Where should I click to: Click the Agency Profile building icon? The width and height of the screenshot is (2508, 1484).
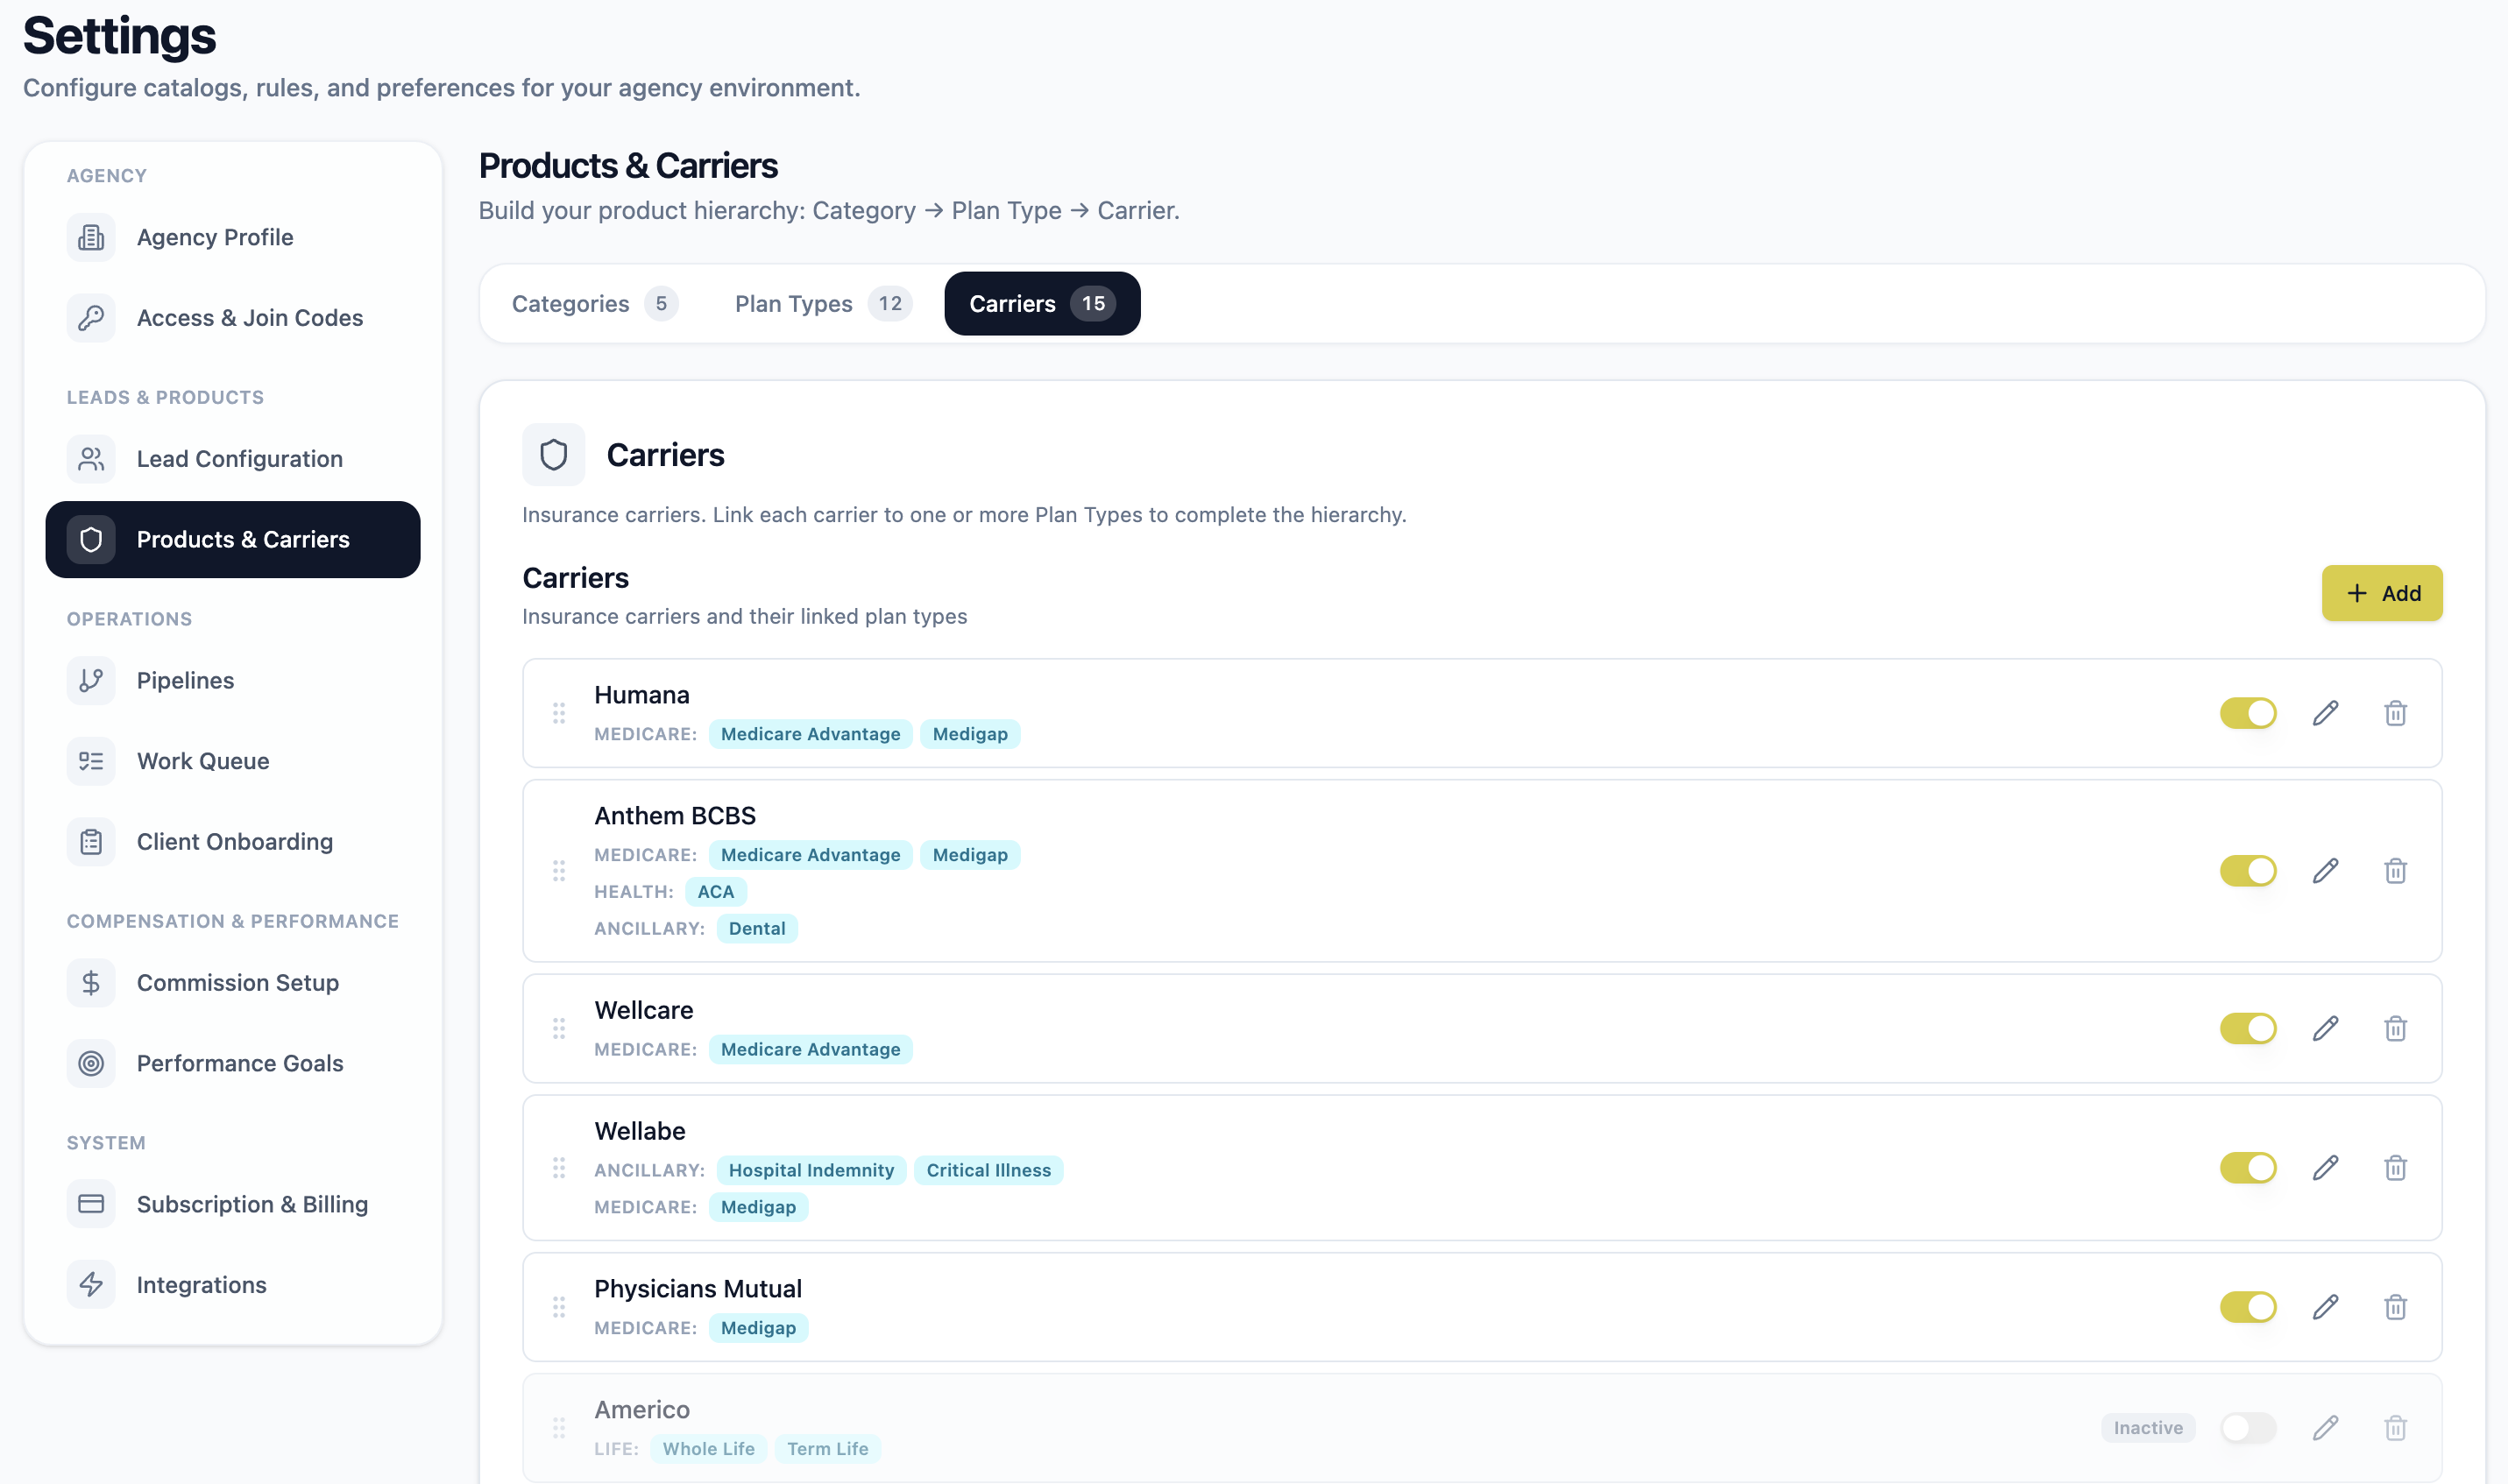(x=91, y=237)
